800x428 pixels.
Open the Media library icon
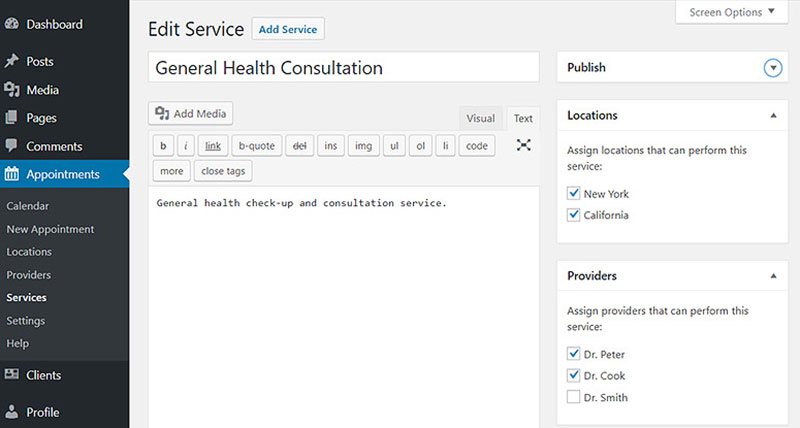point(11,90)
